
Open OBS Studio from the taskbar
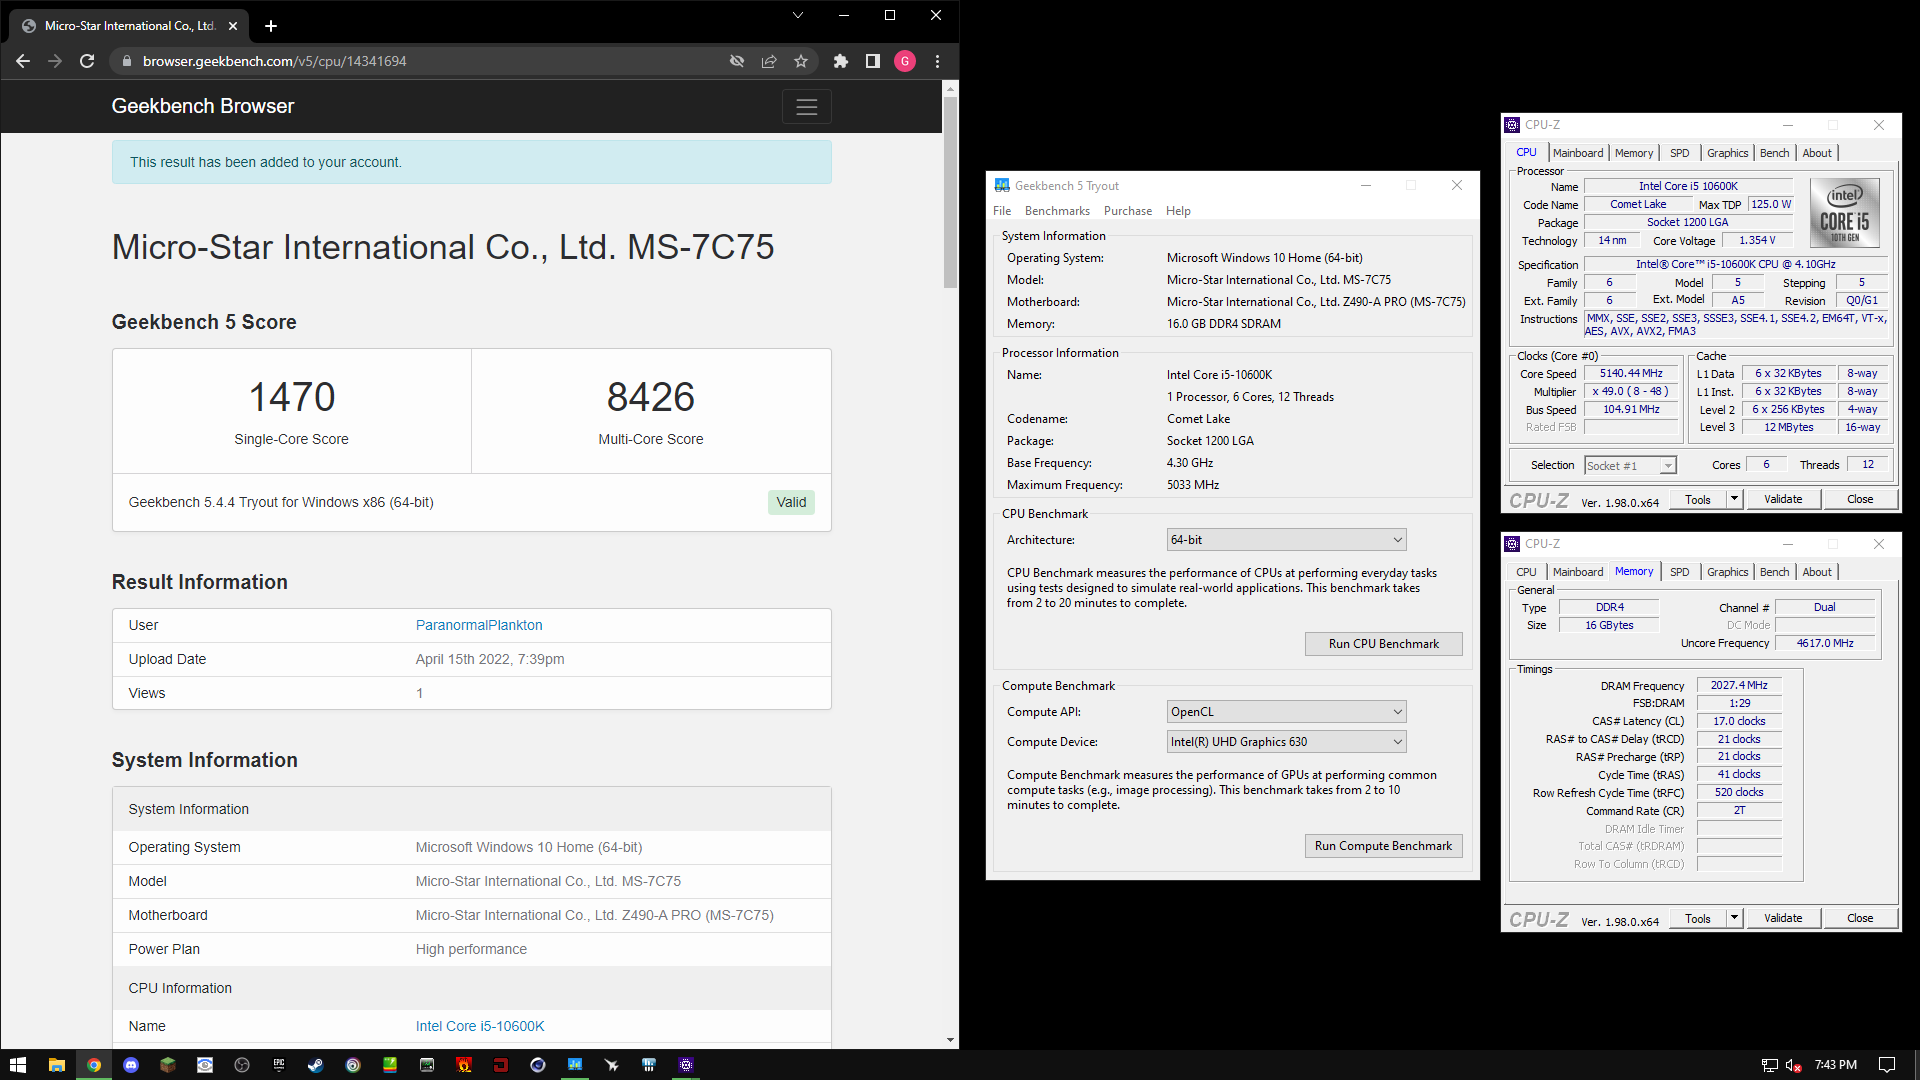coord(242,1065)
